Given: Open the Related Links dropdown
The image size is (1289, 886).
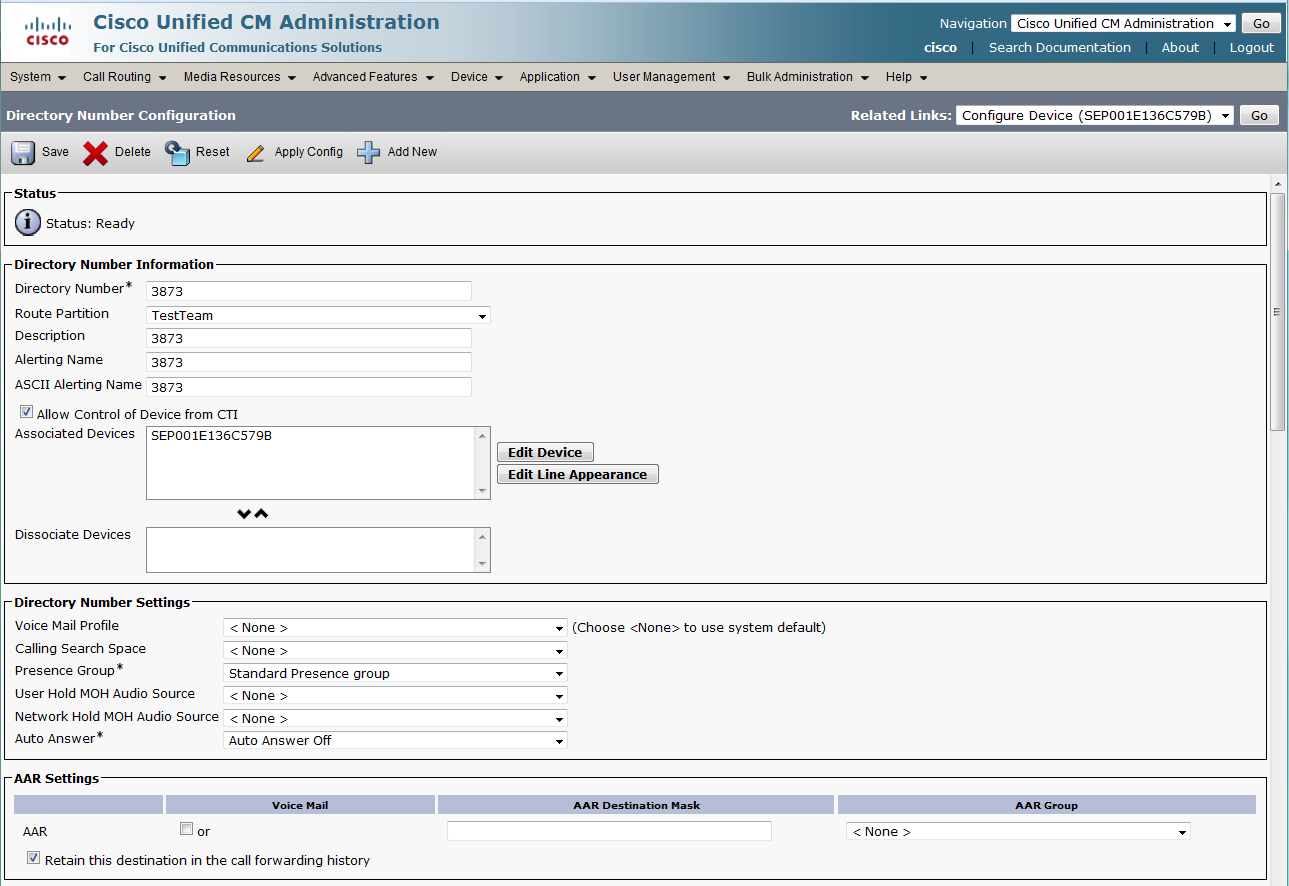Looking at the screenshot, I should (1095, 116).
